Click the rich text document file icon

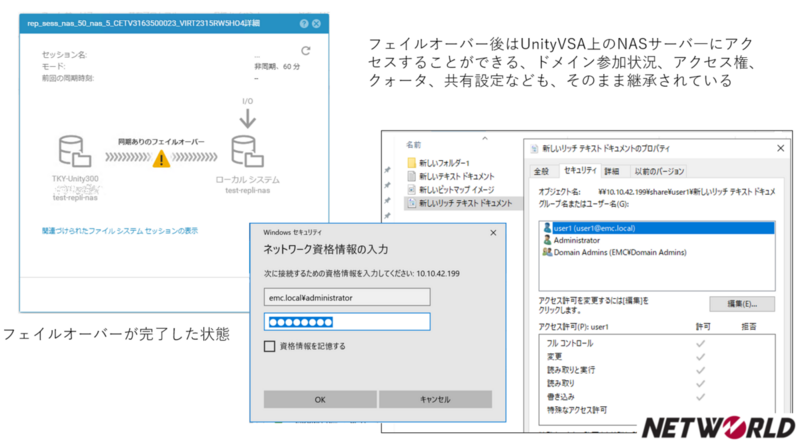click(412, 203)
